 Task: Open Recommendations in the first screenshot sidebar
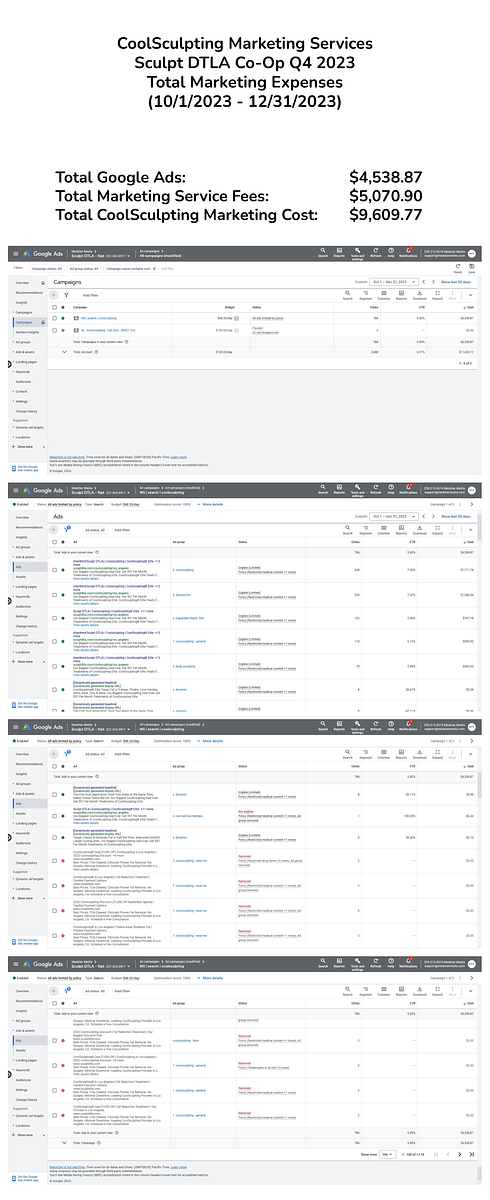click(x=29, y=292)
